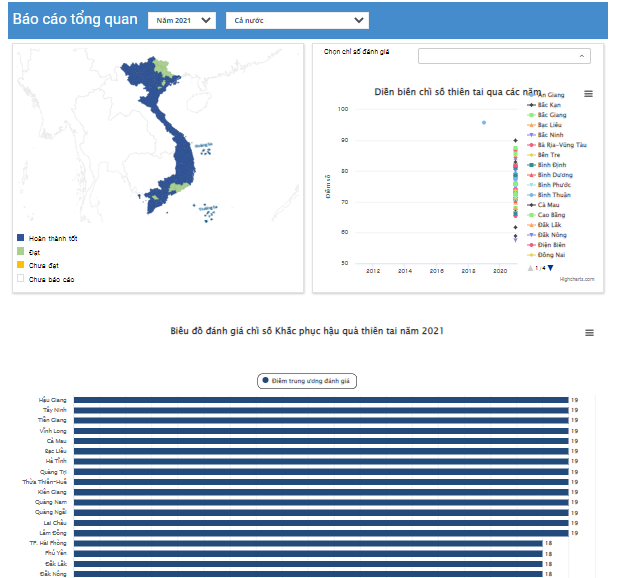Select the Hậu Giang bar in chart

tap(320, 400)
